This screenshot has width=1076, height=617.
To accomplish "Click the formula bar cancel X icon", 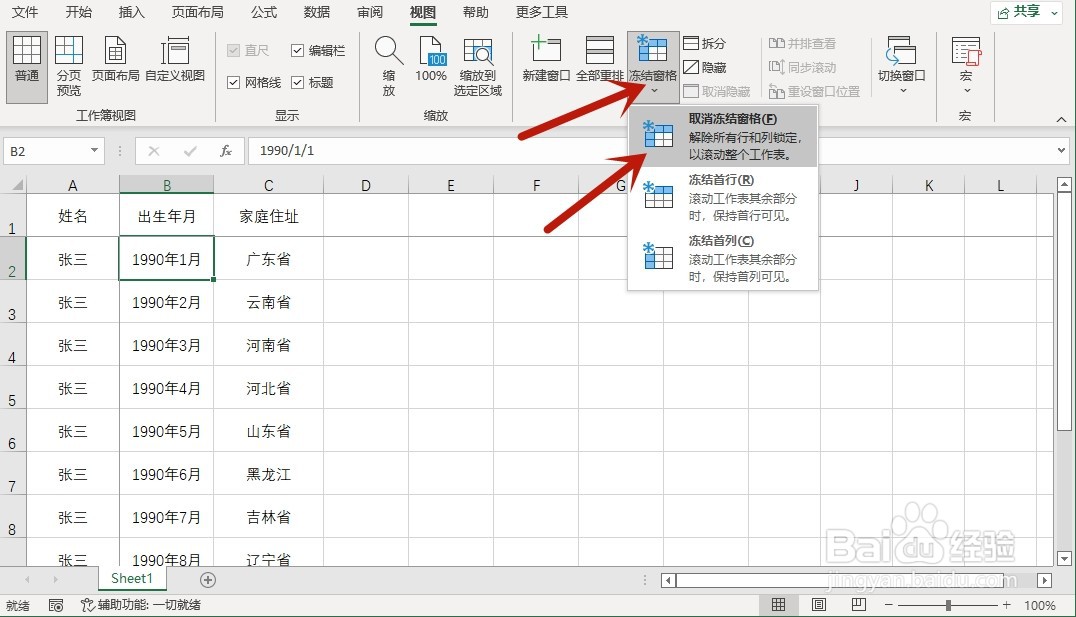I will (x=154, y=151).
